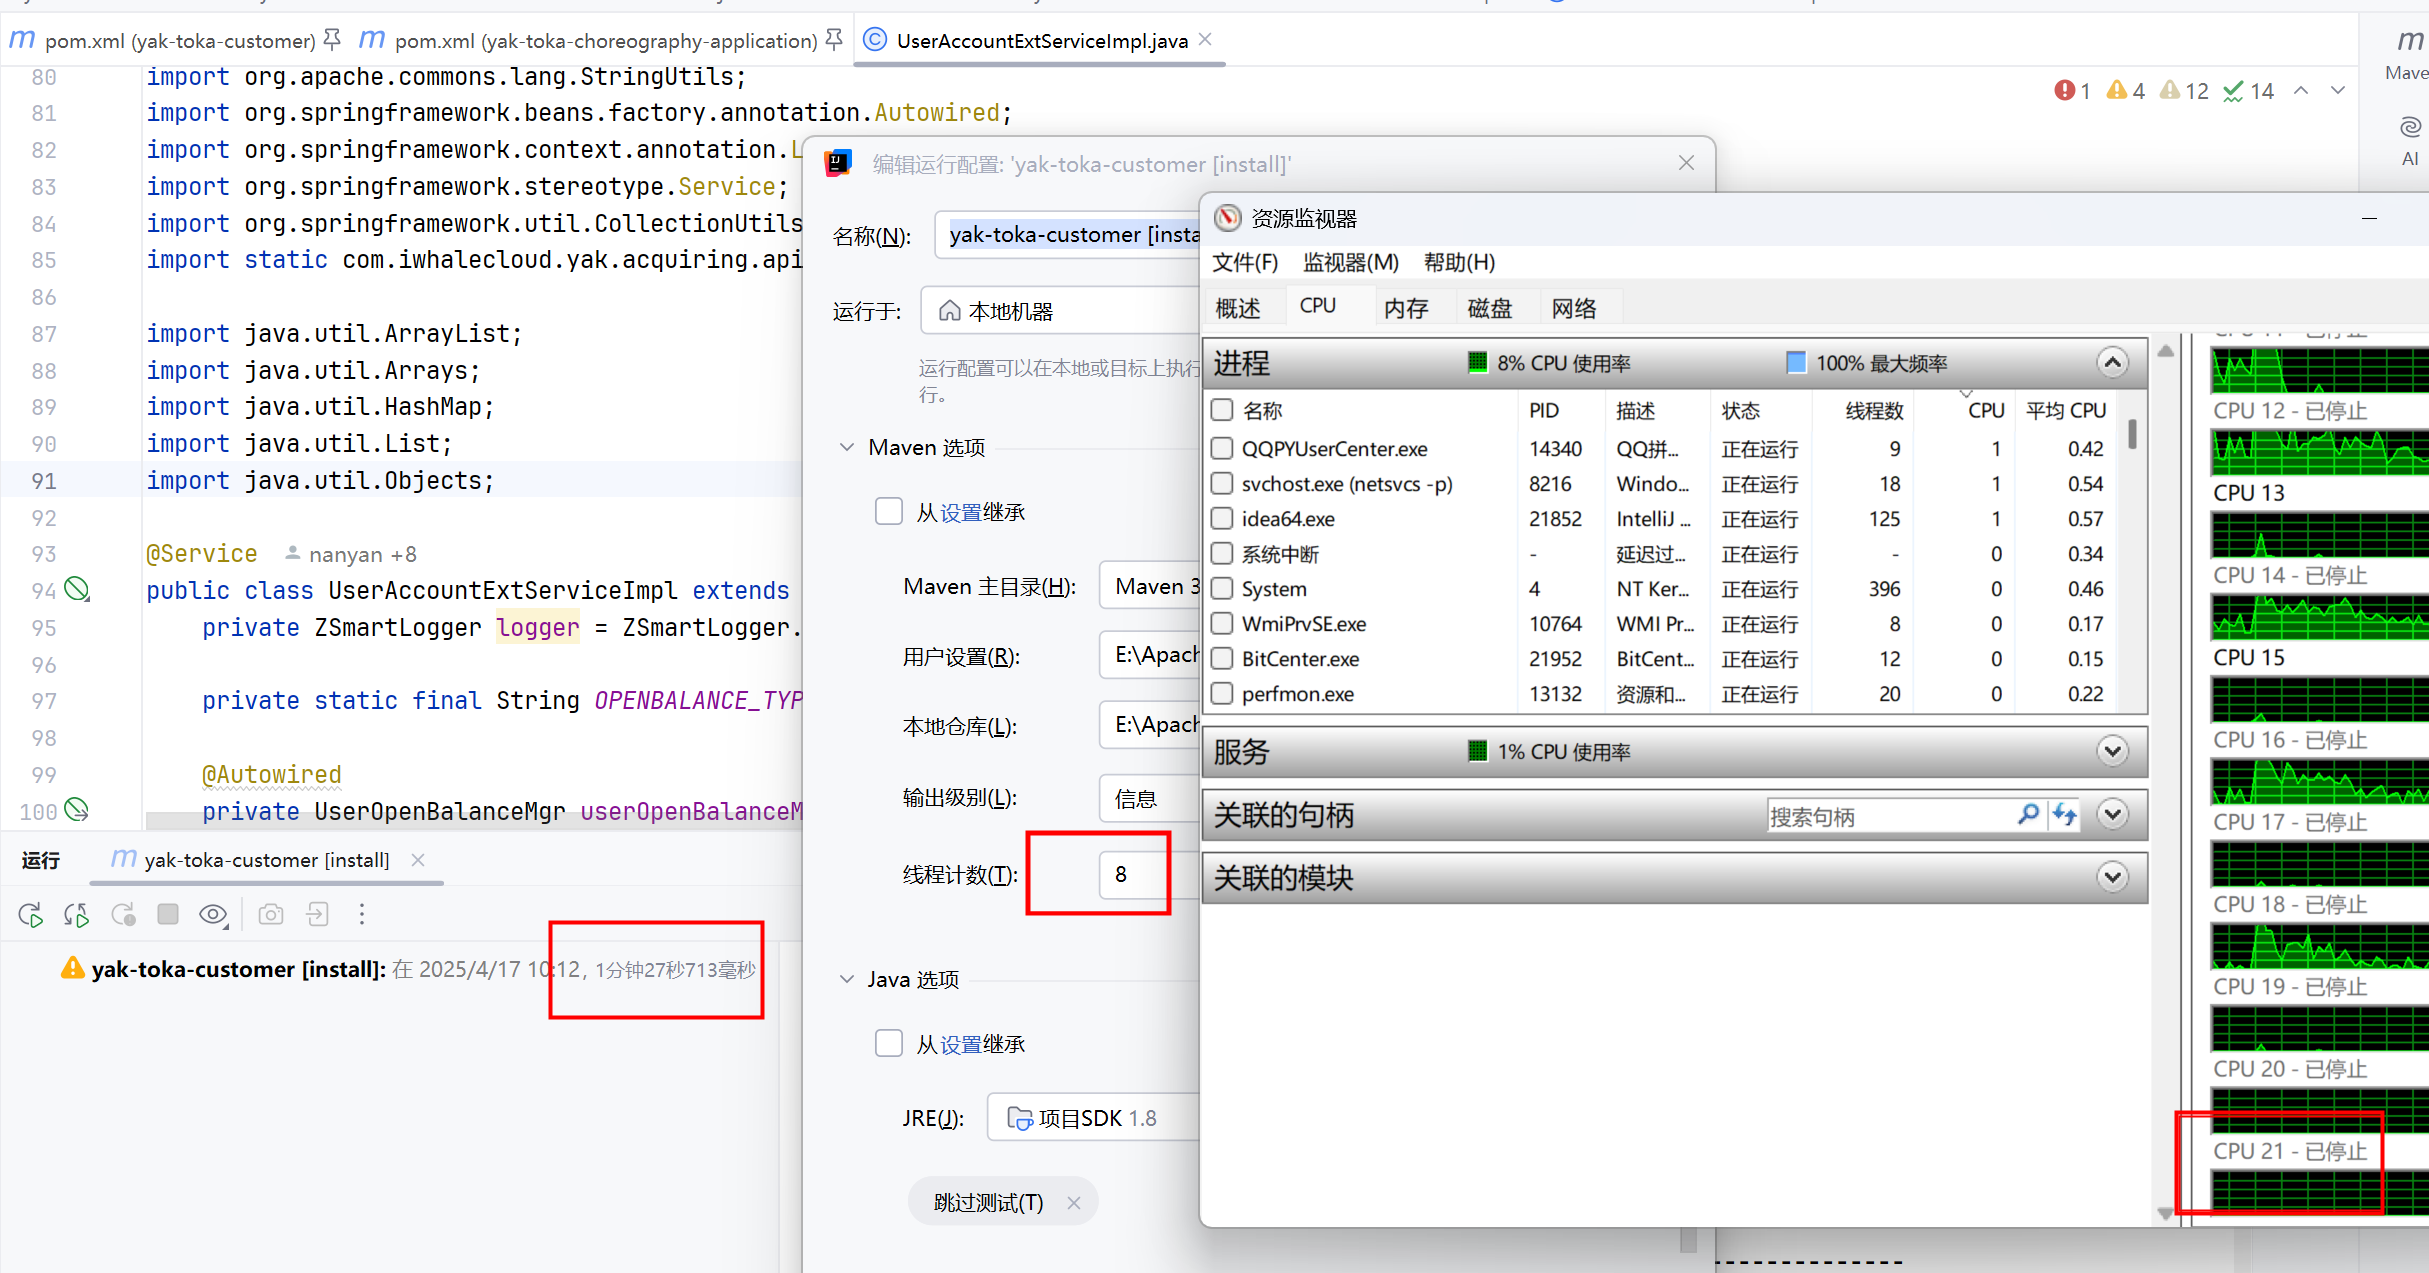Expand the 服务 services section
2429x1273 pixels.
coord(2112,751)
